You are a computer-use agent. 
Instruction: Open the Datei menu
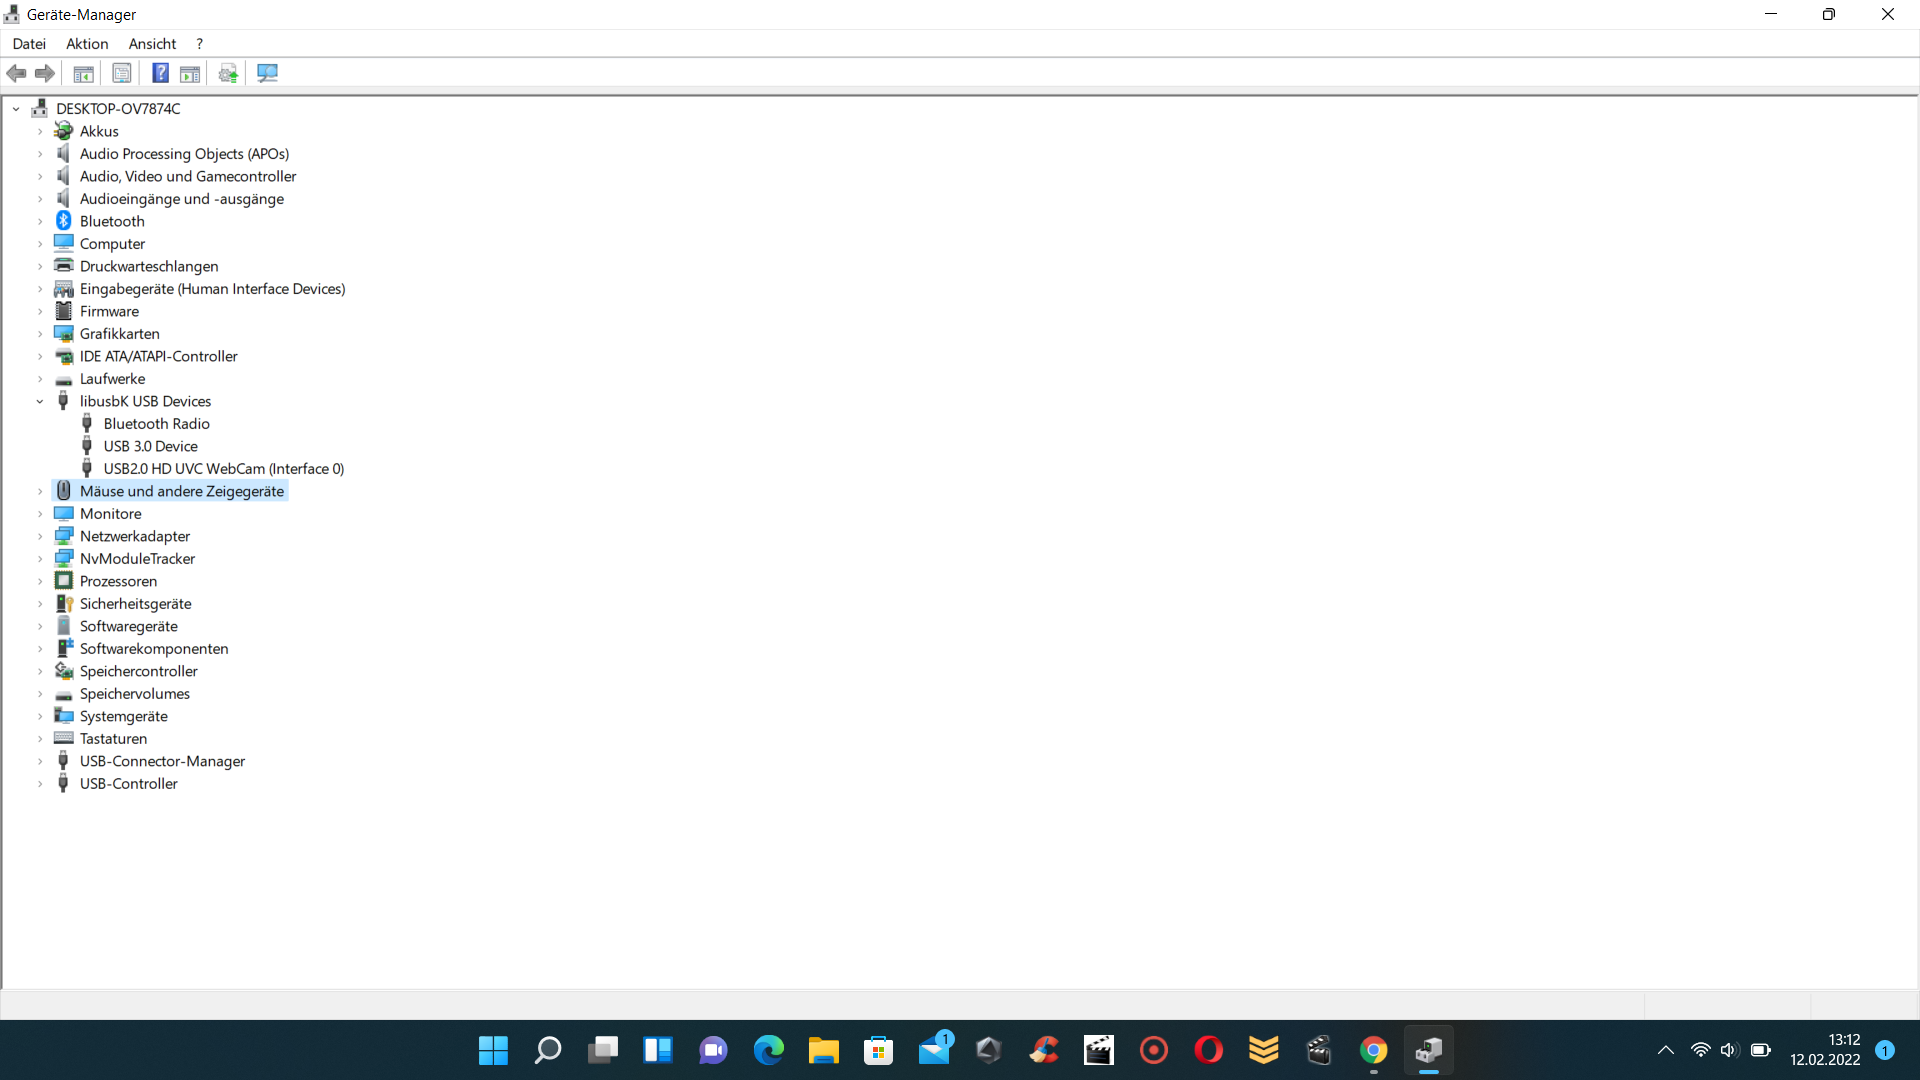pos(29,44)
